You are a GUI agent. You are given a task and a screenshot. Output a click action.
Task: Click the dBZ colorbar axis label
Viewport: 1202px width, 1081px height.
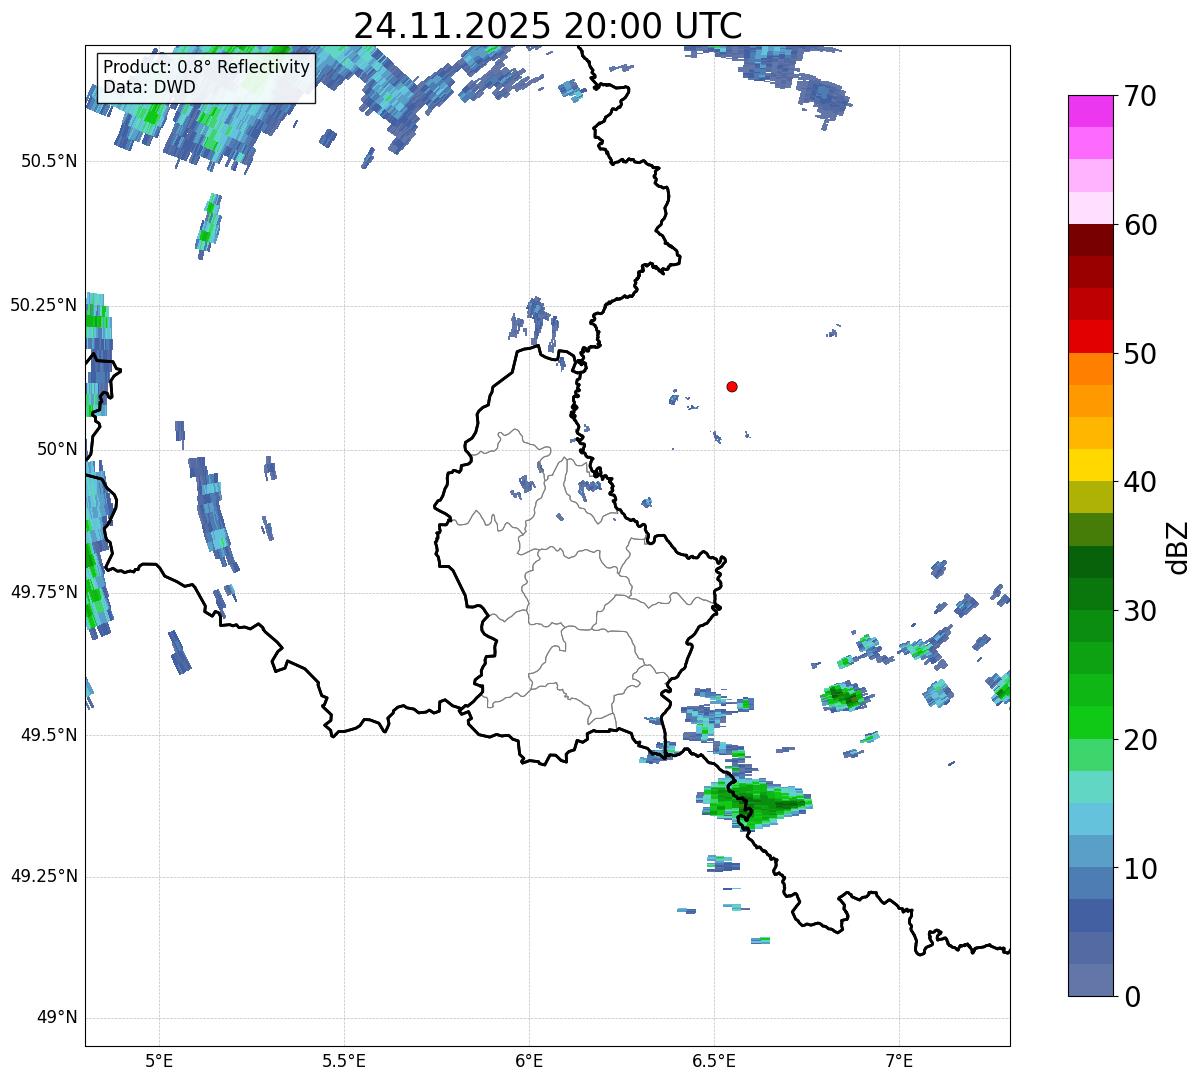1177,547
